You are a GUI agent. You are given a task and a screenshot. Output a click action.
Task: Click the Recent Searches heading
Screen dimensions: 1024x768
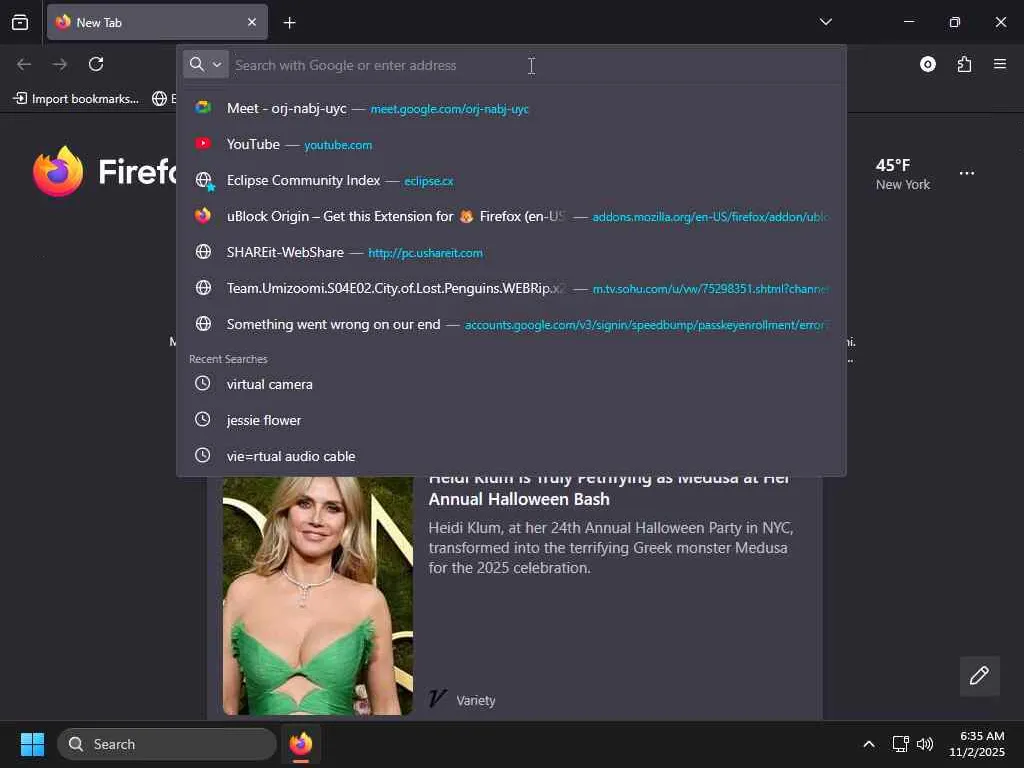click(228, 359)
